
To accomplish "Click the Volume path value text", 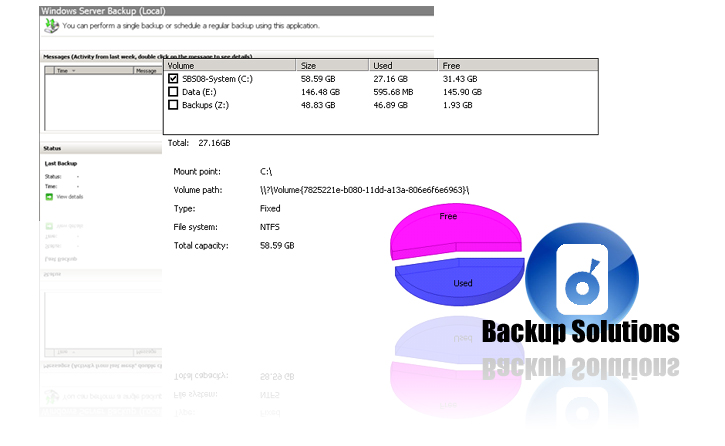I will [x=364, y=189].
